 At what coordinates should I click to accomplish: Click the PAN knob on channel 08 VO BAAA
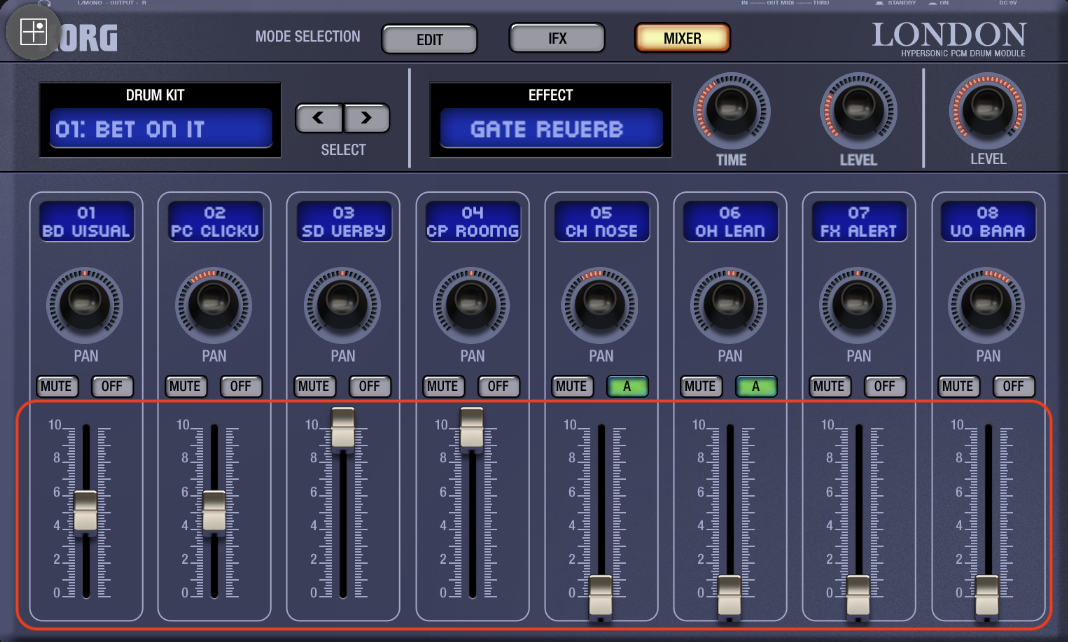point(986,305)
